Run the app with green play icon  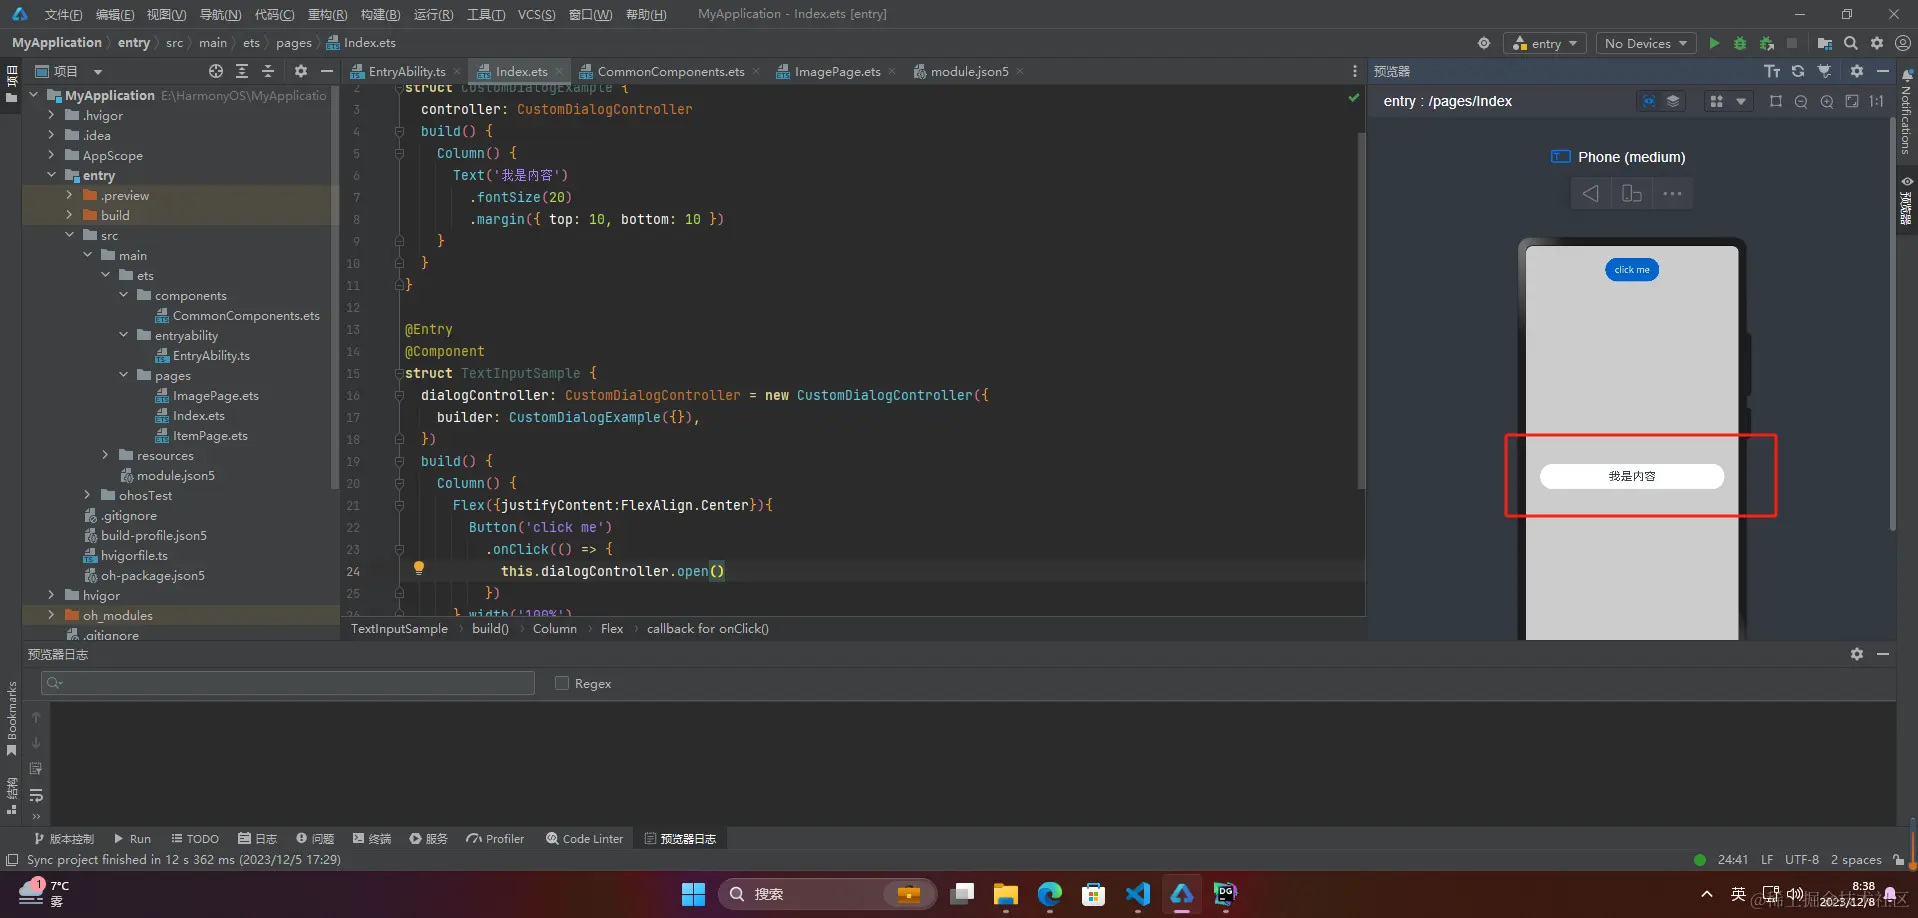(1714, 43)
